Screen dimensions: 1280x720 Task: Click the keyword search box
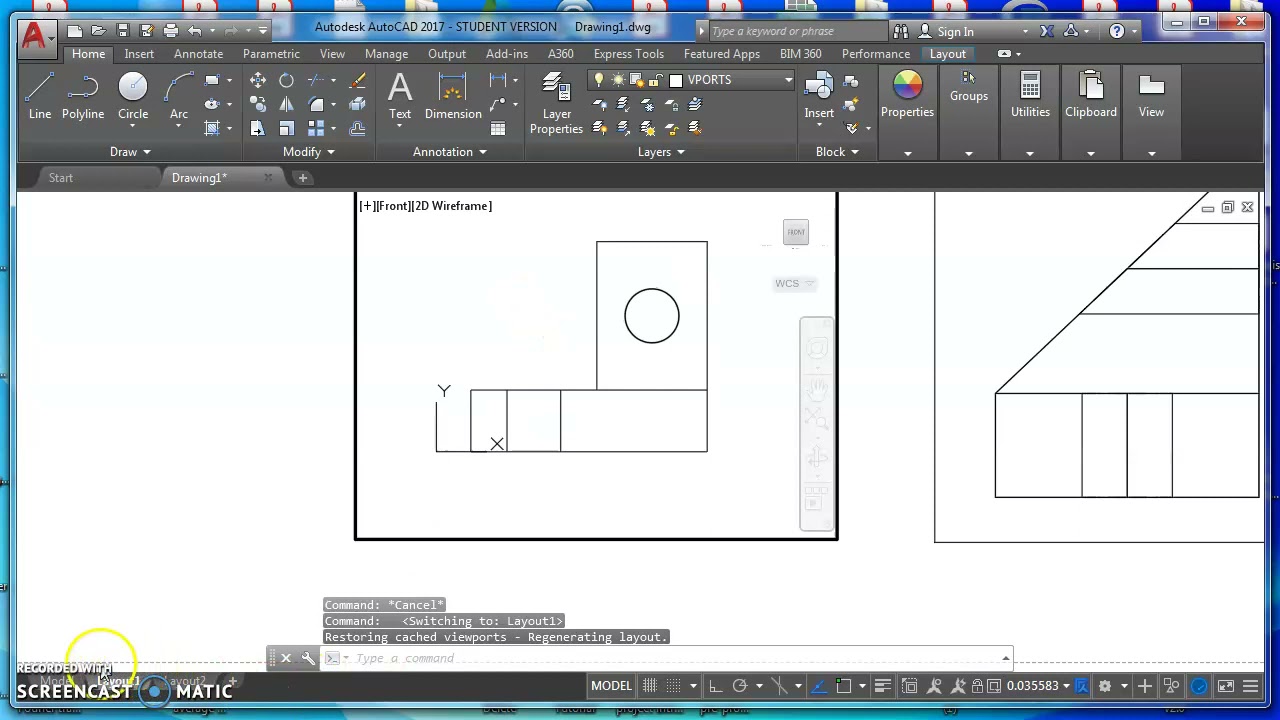tap(798, 32)
